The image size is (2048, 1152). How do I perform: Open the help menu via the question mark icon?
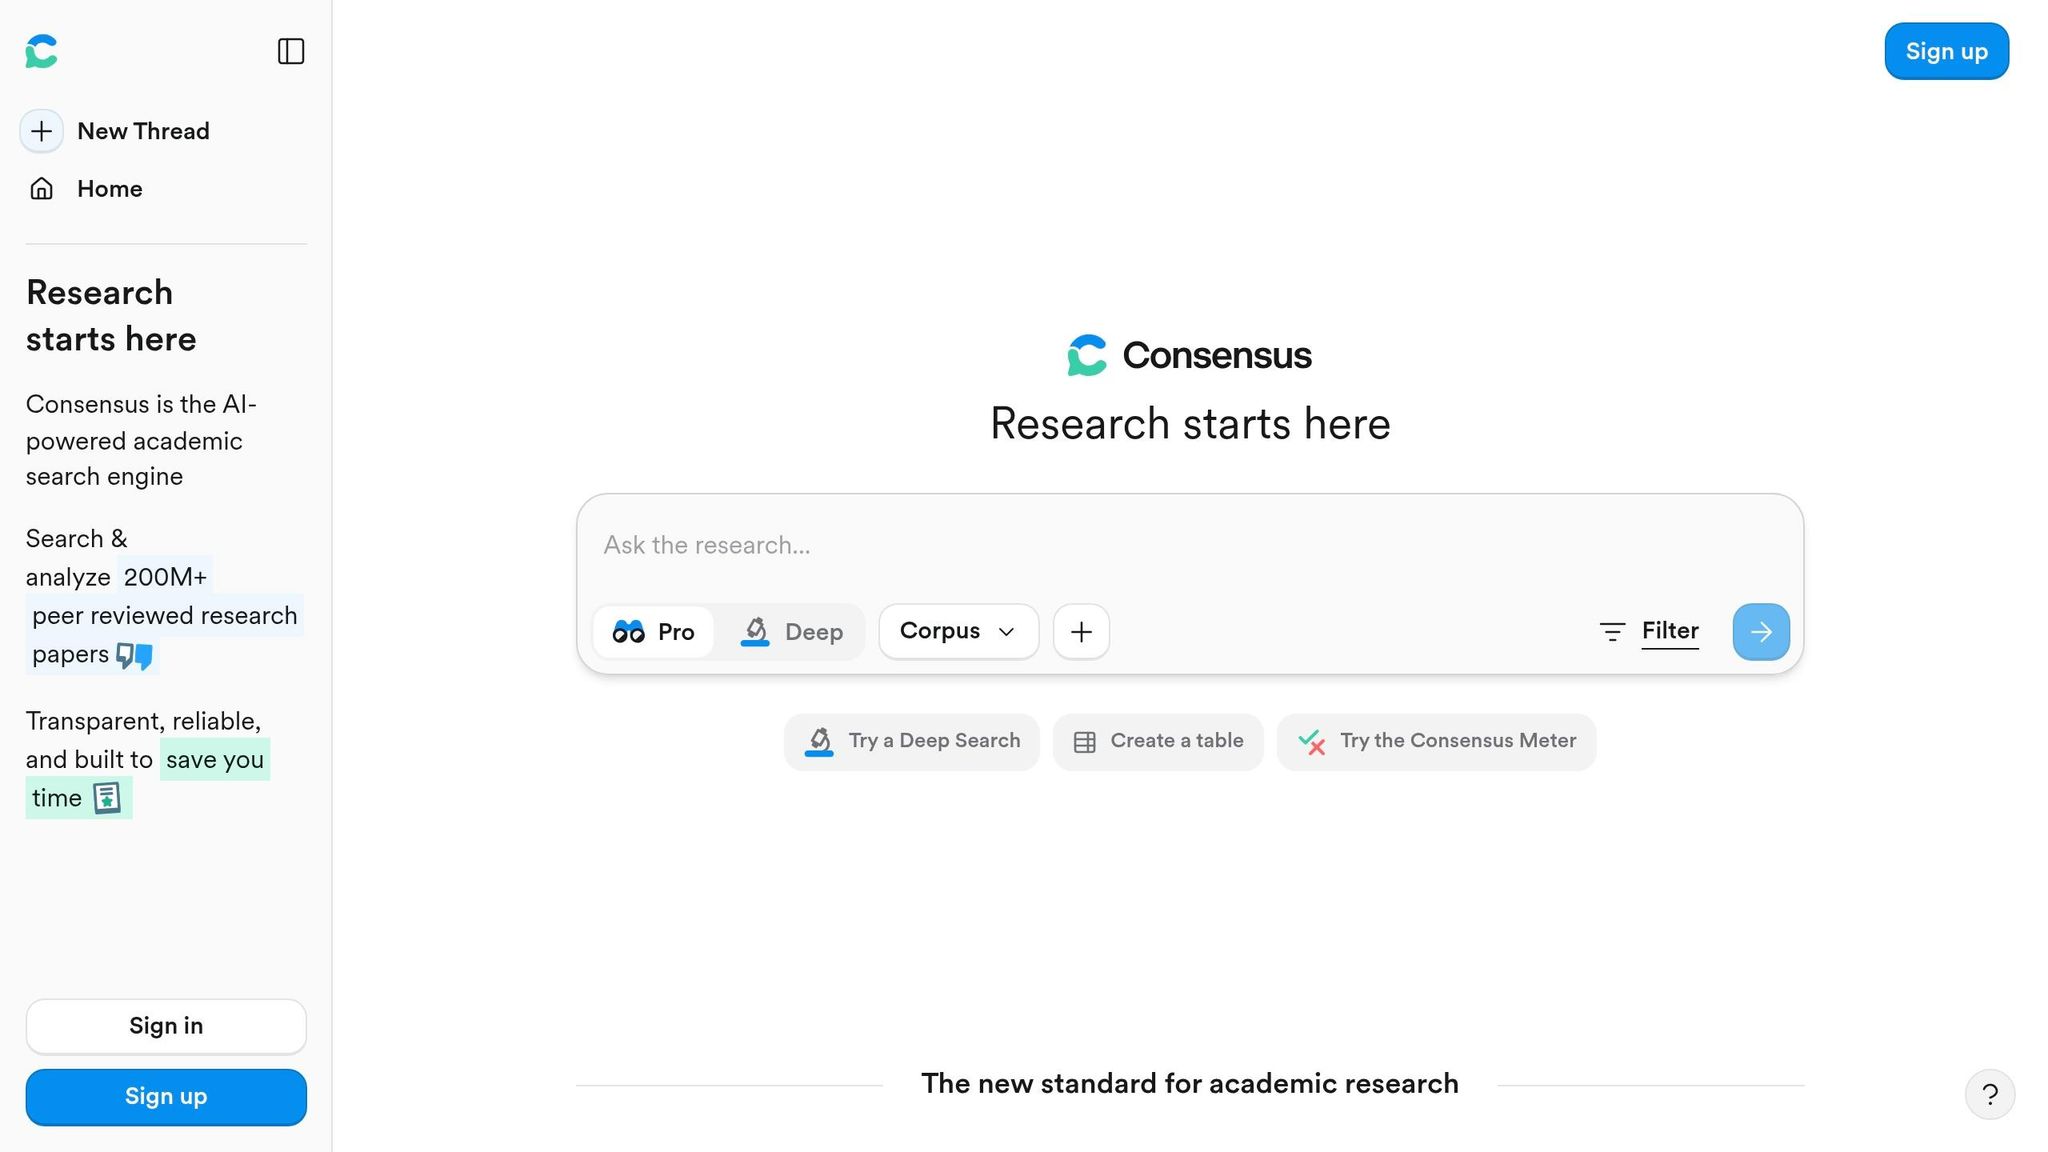pyautogui.click(x=1990, y=1094)
